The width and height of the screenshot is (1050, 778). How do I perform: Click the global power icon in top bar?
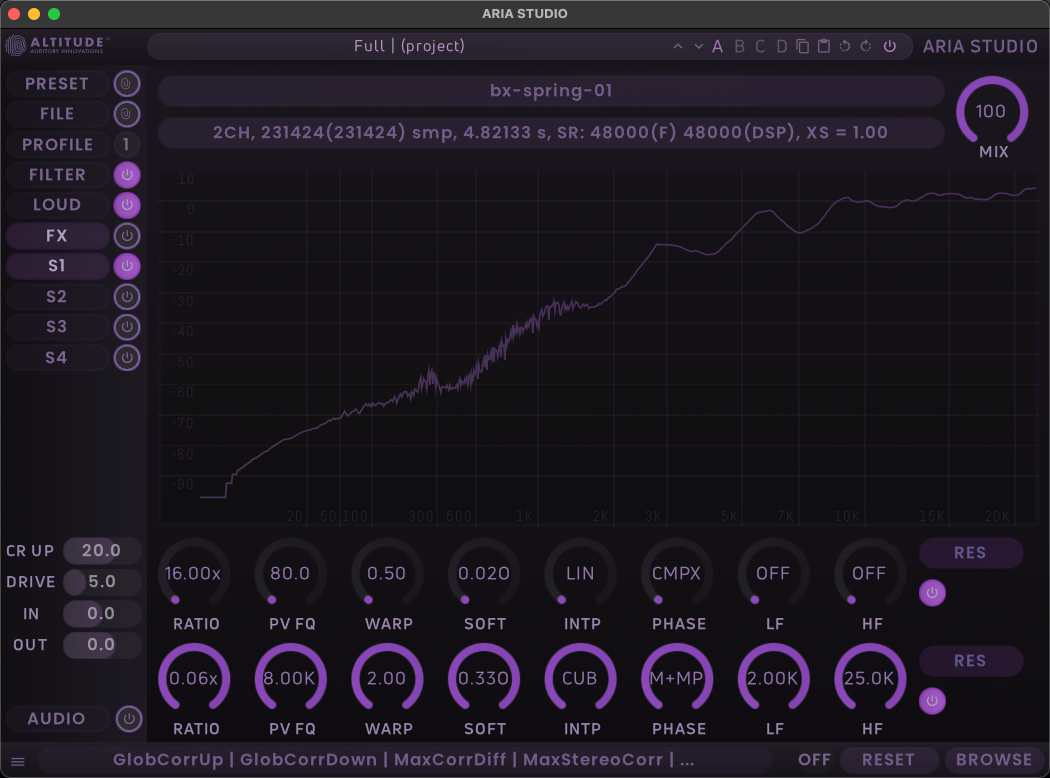(x=890, y=46)
